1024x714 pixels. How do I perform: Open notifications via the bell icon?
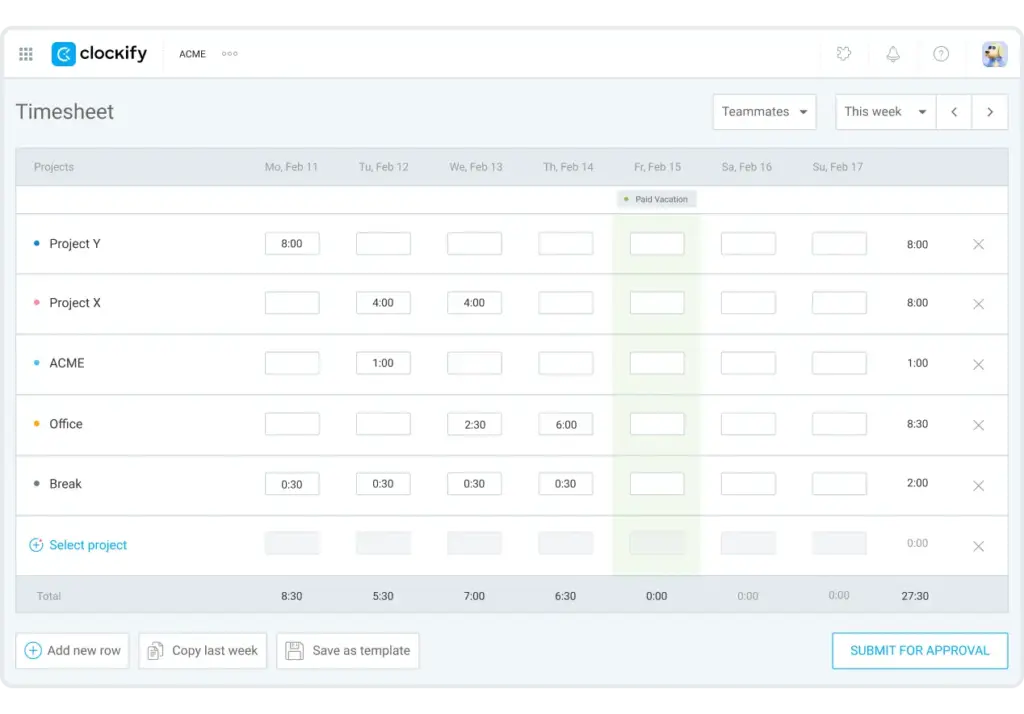[x=893, y=54]
